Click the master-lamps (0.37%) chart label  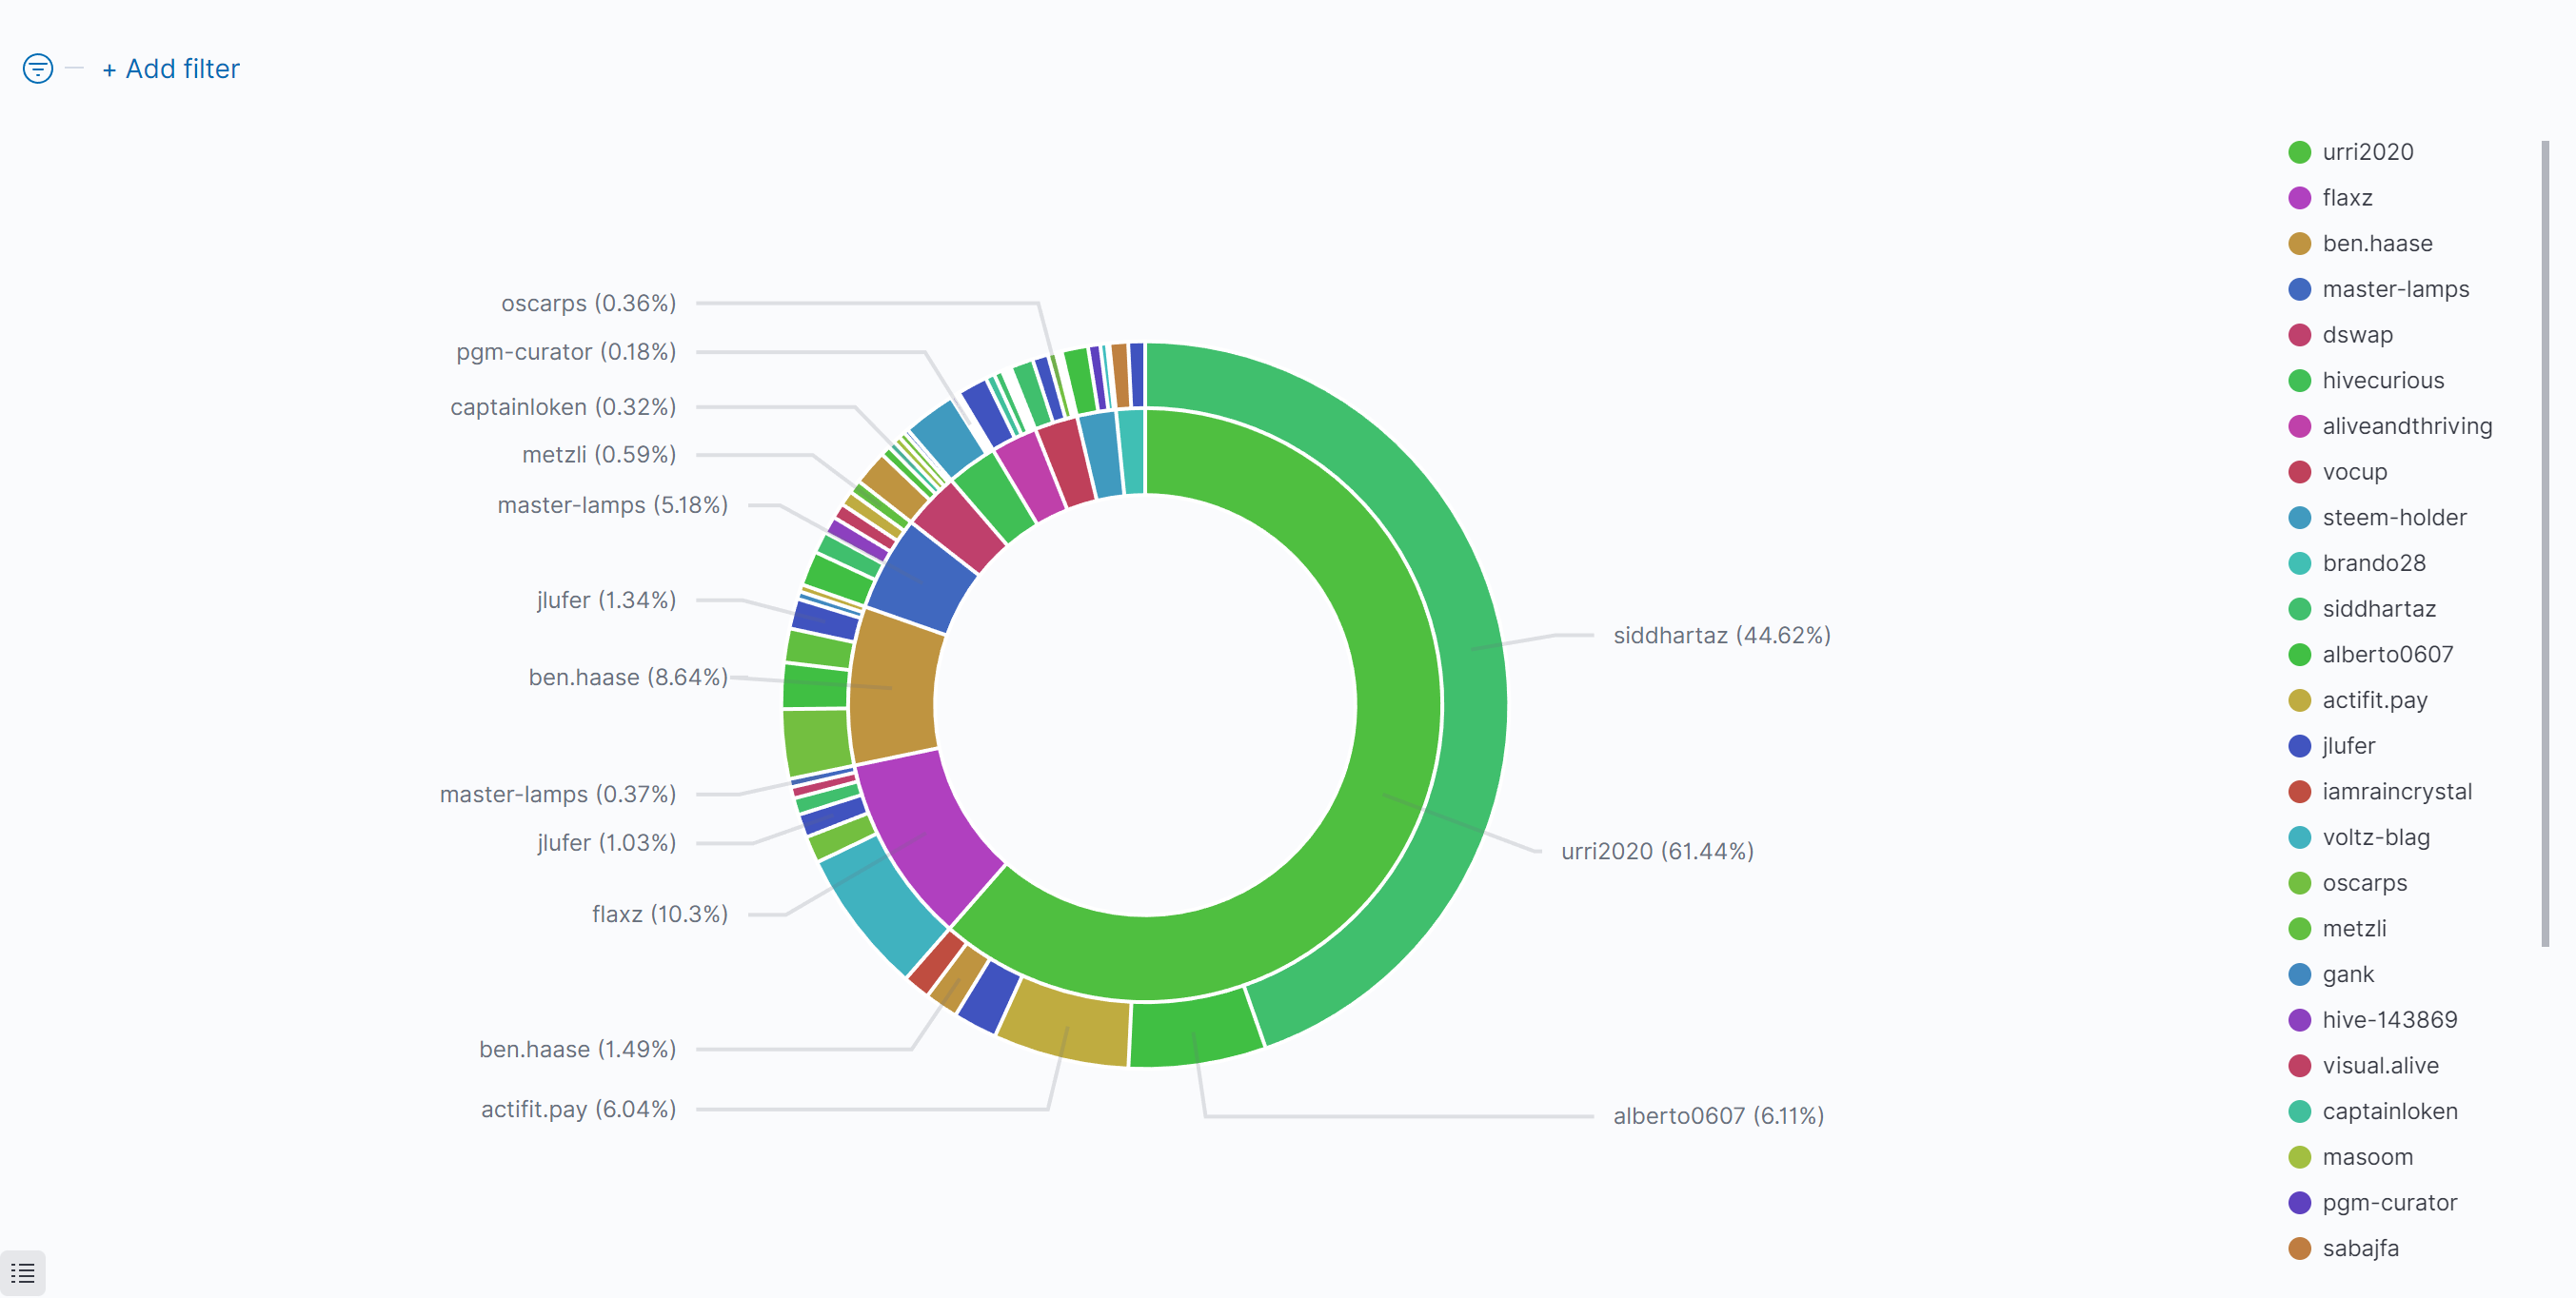[x=558, y=794]
